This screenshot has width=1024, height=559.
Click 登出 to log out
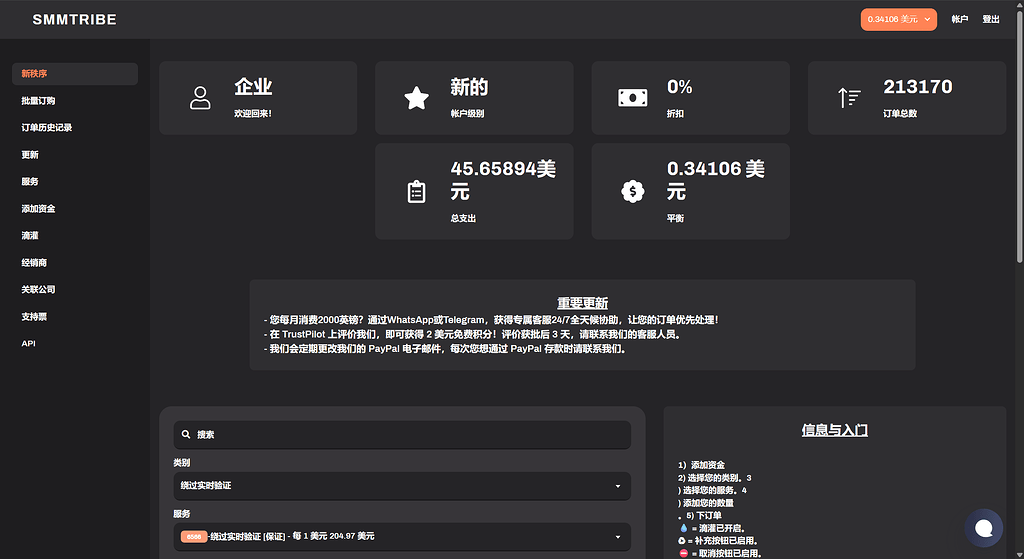(991, 20)
